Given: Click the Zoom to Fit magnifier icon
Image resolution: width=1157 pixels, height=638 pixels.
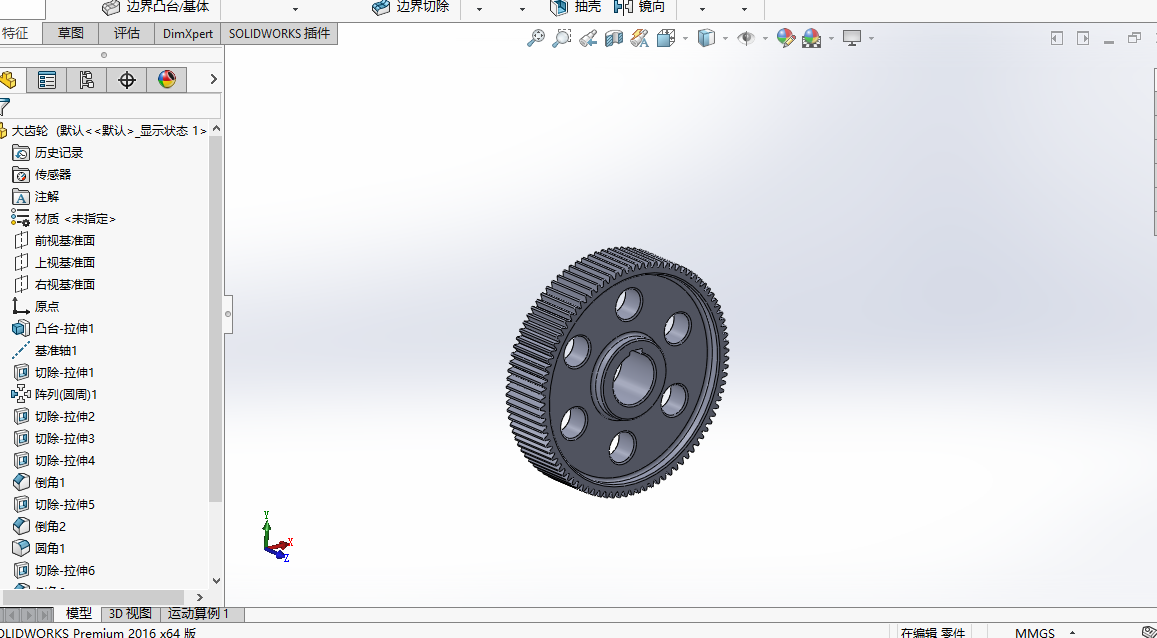Looking at the screenshot, I should pyautogui.click(x=536, y=38).
